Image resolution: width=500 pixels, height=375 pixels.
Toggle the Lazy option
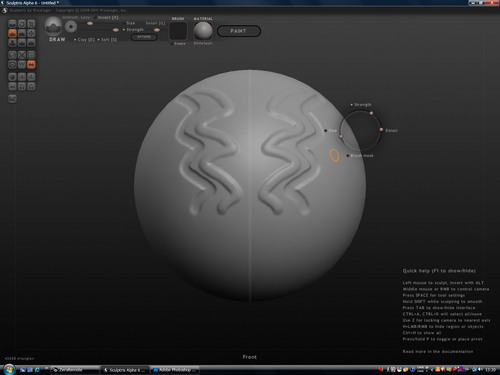85,17
